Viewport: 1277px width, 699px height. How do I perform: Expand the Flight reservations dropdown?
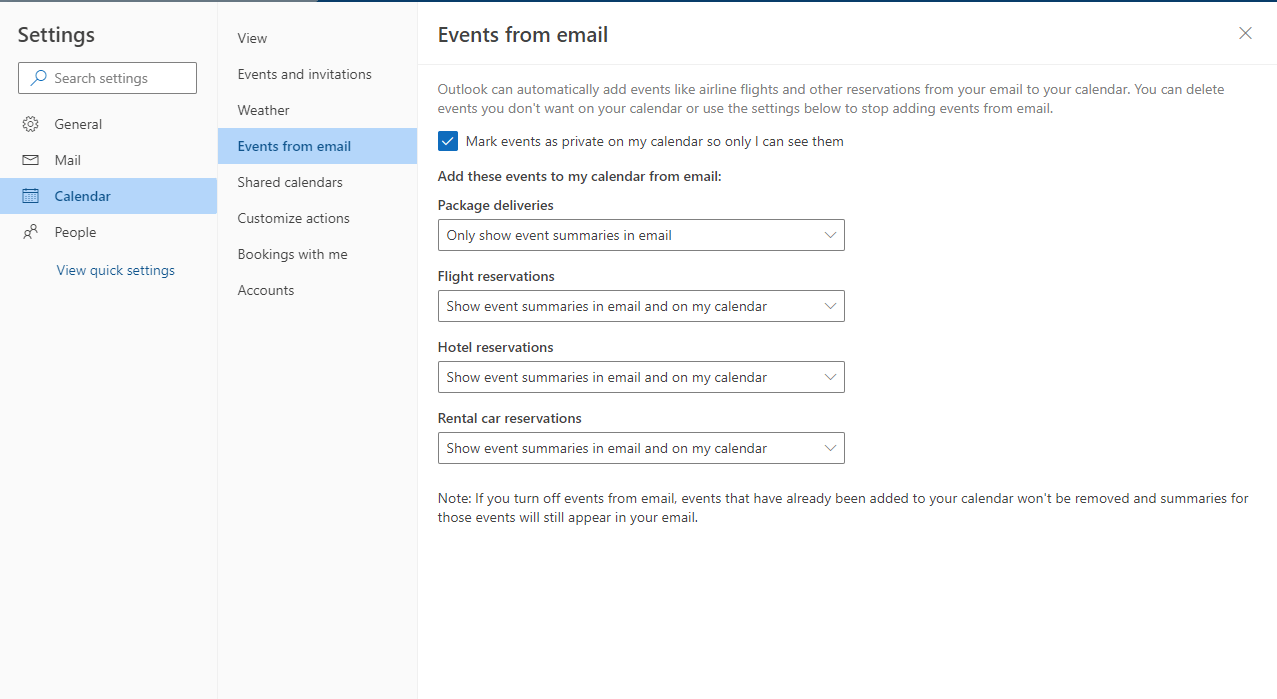click(x=641, y=306)
